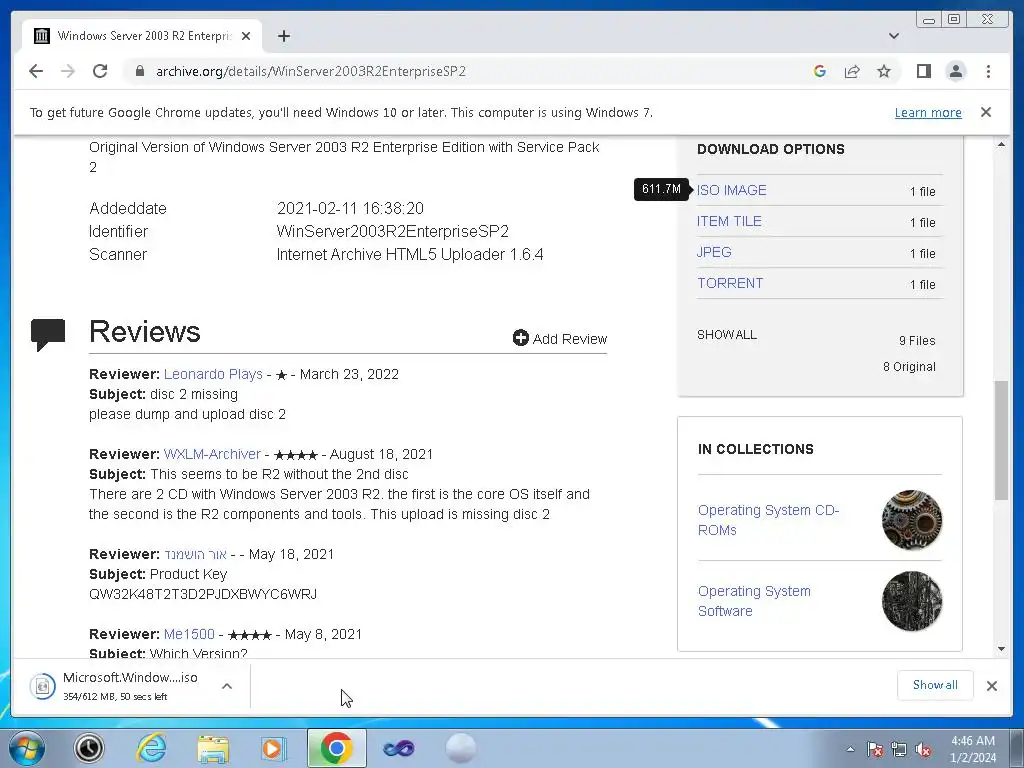Open the taskbar clock showing 4:46 AM

pyautogui.click(x=973, y=749)
